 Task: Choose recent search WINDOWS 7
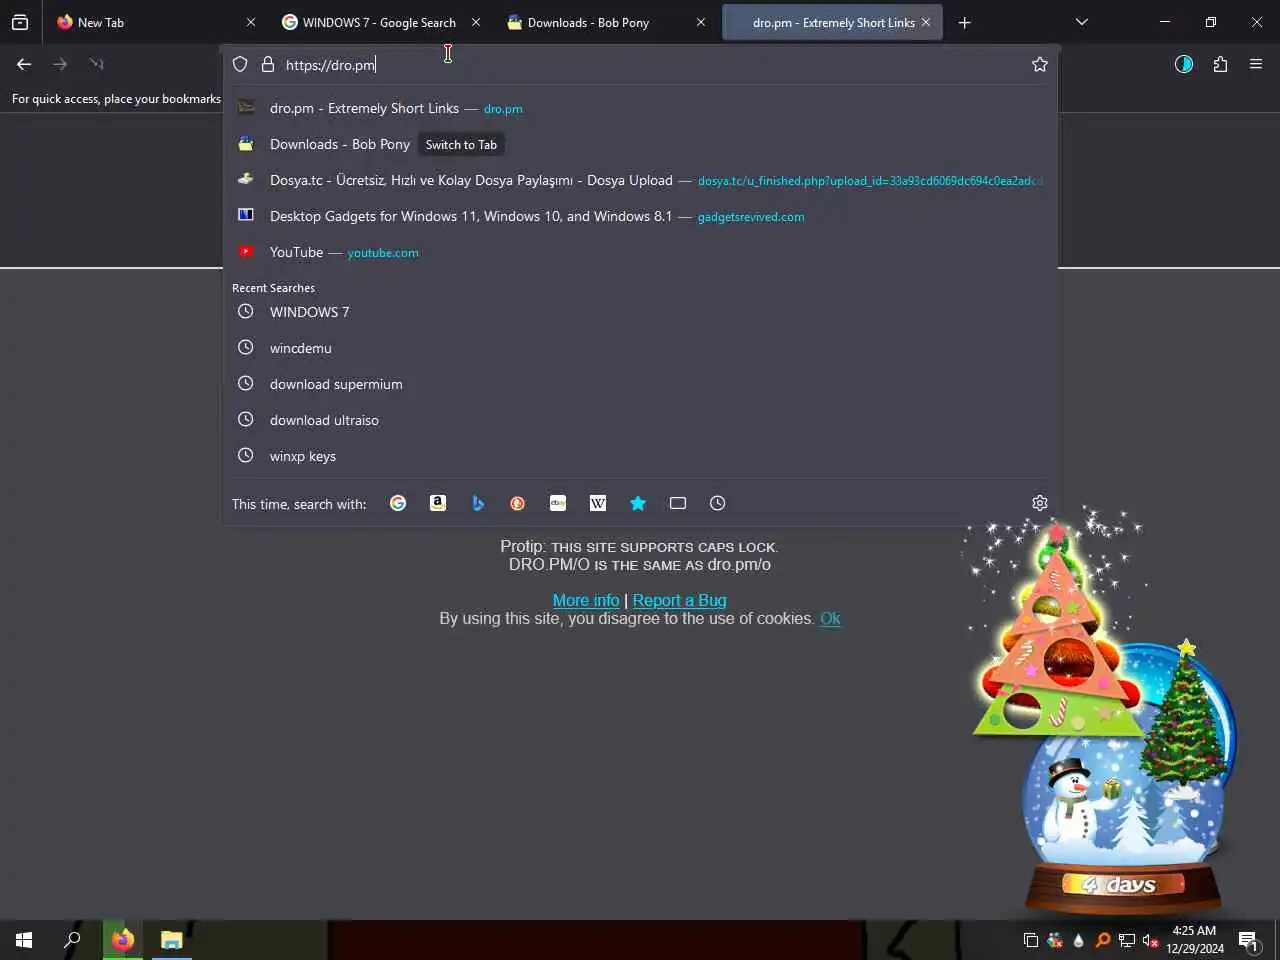click(640, 312)
